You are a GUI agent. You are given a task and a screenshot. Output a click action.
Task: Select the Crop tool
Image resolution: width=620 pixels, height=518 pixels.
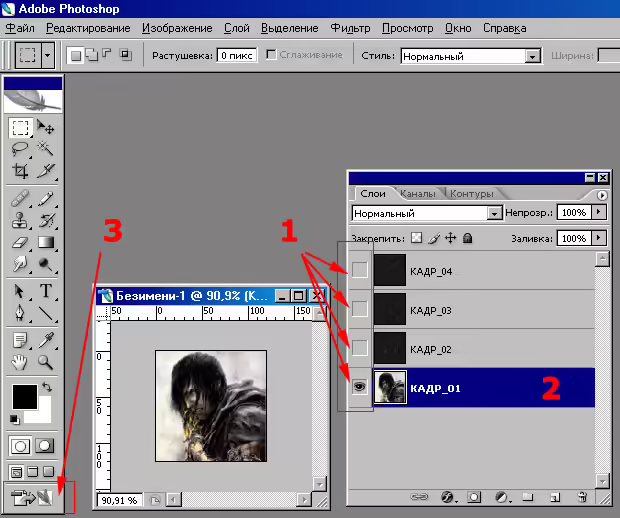[20, 170]
